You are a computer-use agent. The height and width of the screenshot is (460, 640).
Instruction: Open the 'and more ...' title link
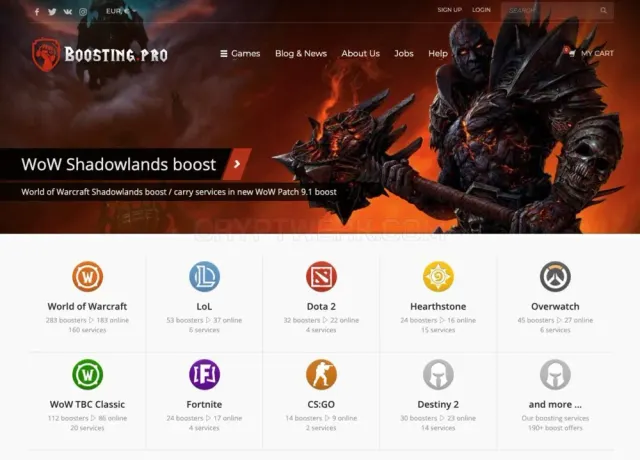555,404
